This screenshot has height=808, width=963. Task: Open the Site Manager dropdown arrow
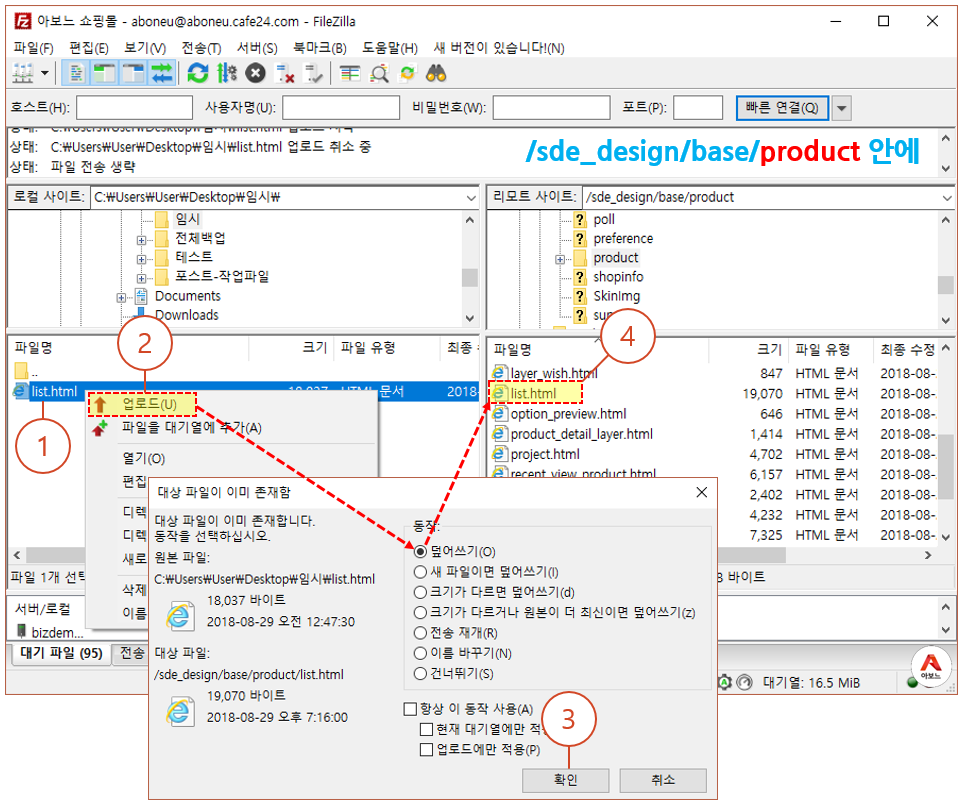(44, 74)
